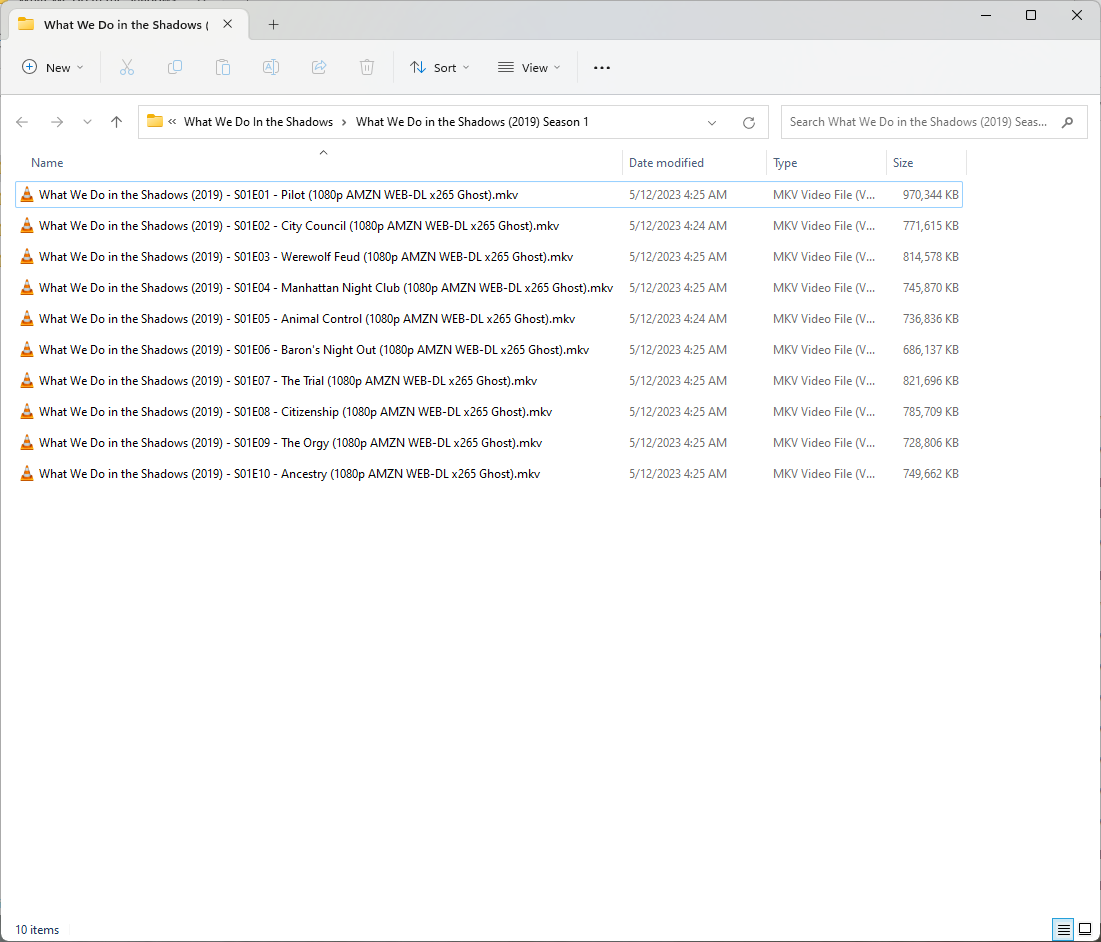Click the 771,615 KB size cell
Screen dimensions: 1101x942
point(930,225)
